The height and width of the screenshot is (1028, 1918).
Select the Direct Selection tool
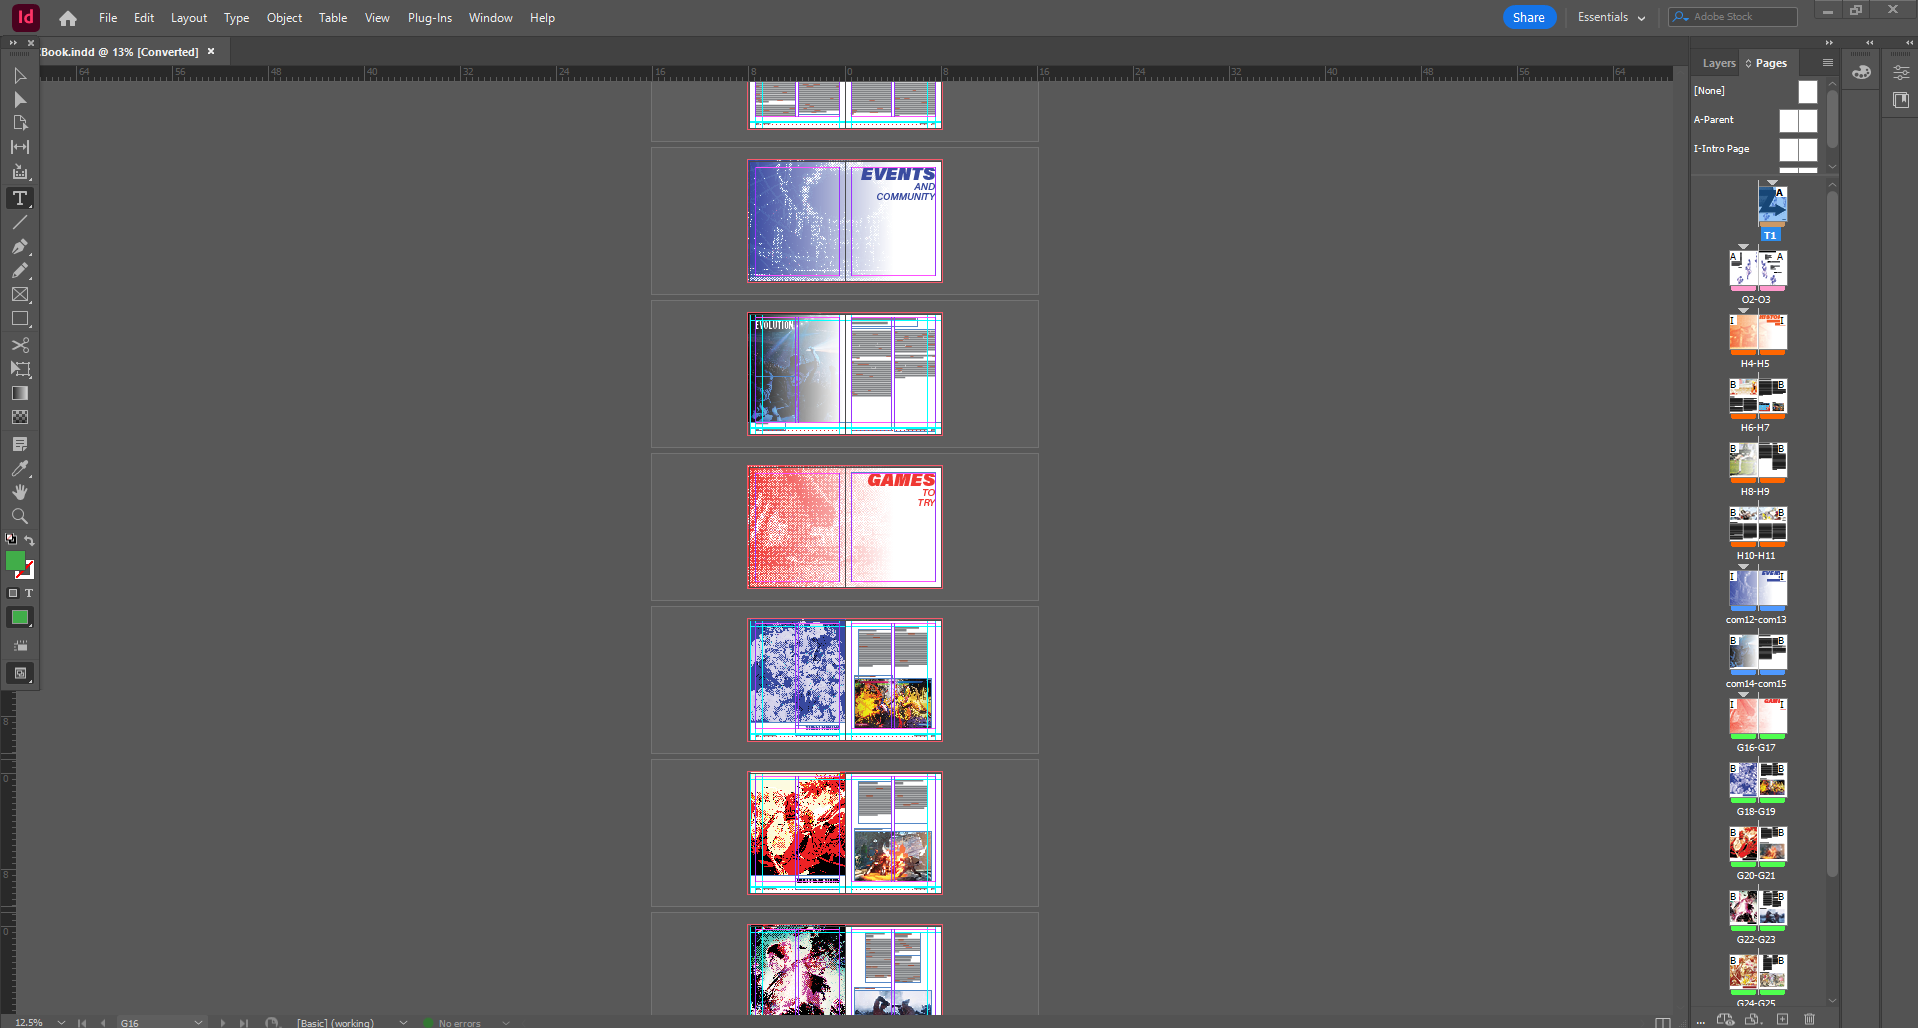click(x=19, y=99)
